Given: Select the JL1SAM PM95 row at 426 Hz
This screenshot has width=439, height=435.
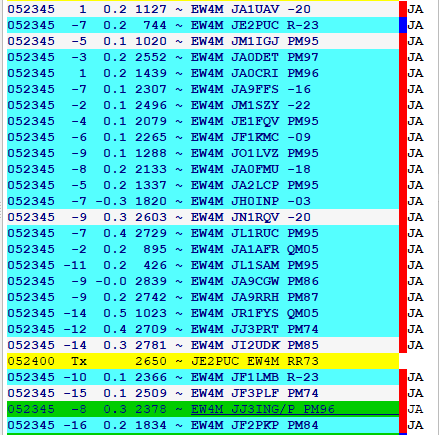Looking at the screenshot, I should [203, 265].
